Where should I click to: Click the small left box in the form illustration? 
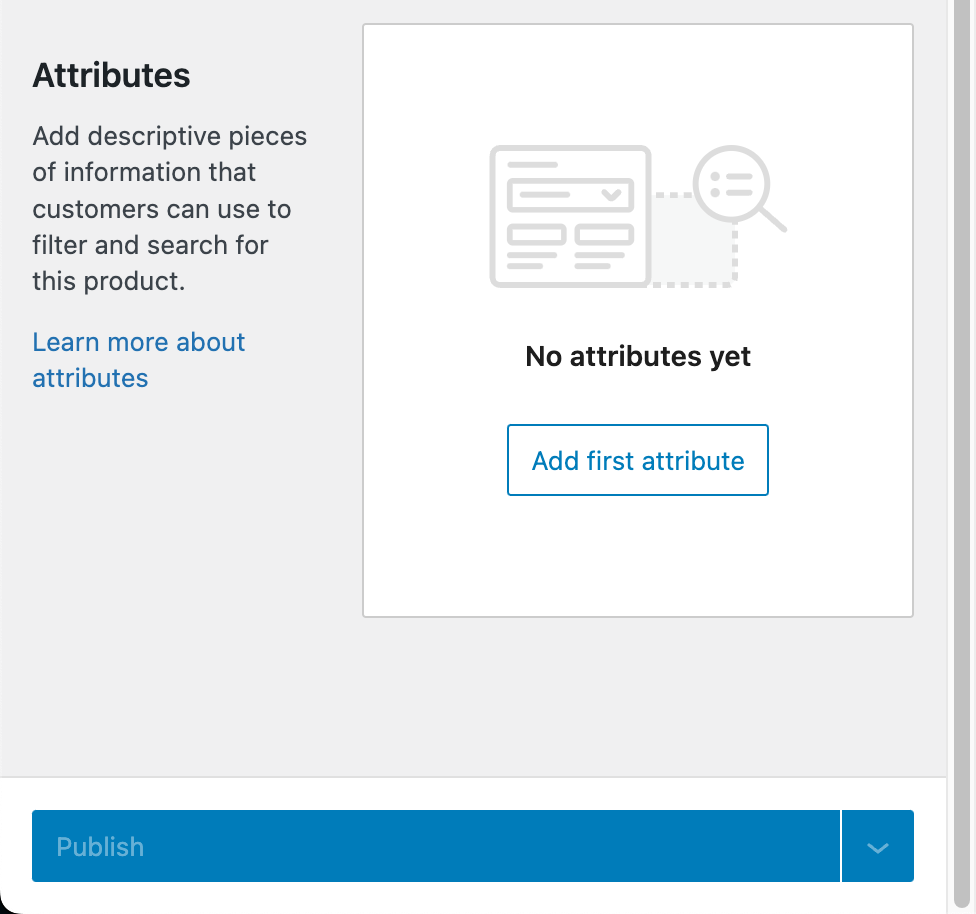536,235
